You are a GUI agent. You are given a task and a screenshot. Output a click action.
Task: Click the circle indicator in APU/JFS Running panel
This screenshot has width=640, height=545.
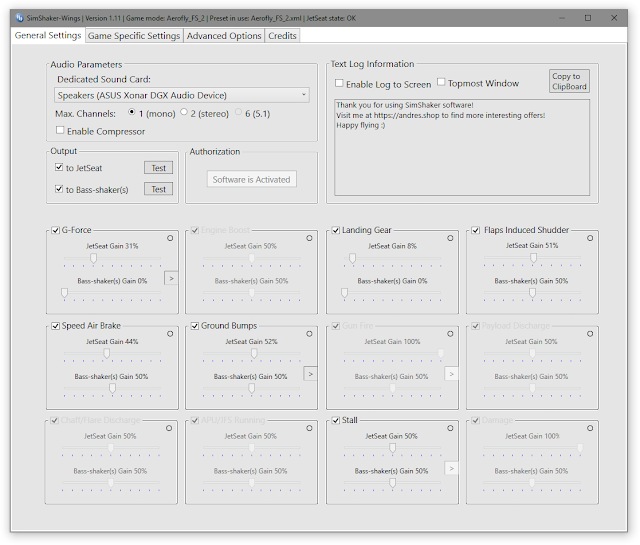click(309, 428)
